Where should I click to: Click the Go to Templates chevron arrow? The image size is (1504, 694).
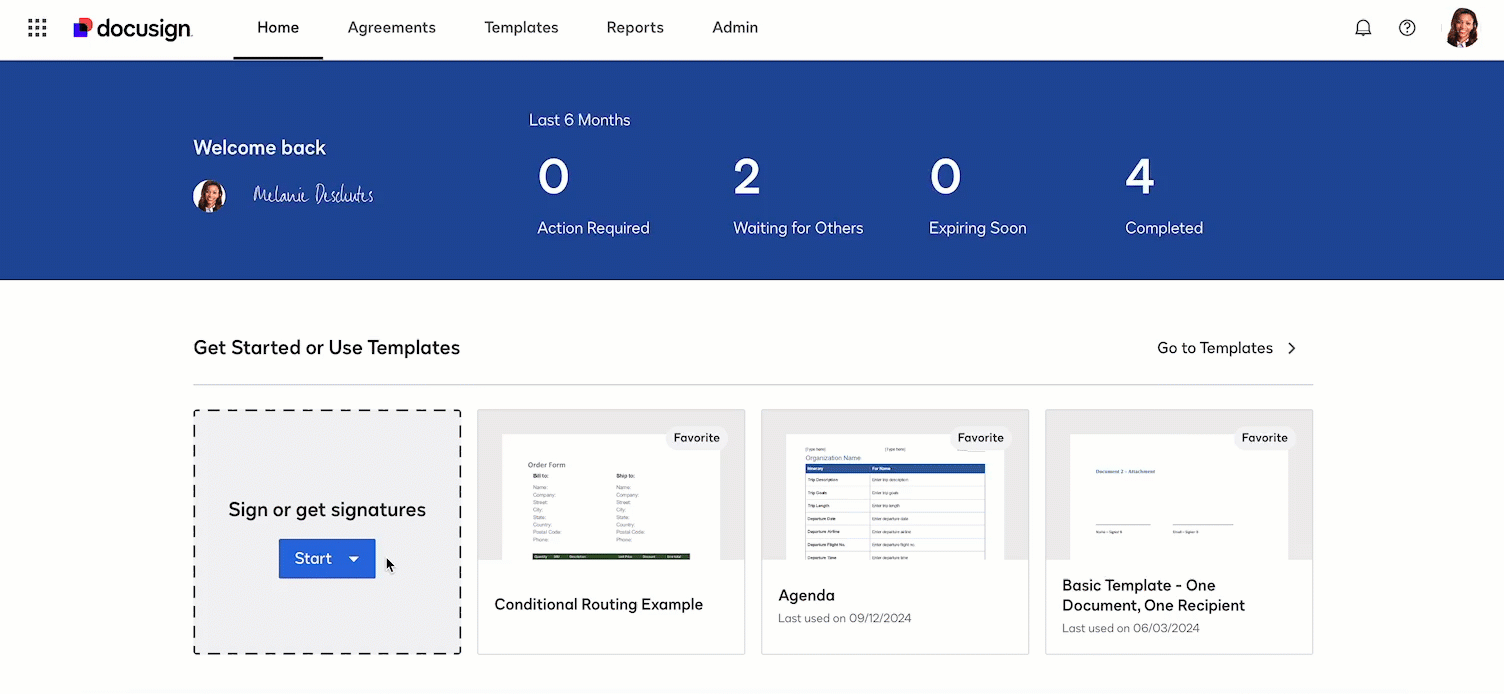pos(1292,348)
